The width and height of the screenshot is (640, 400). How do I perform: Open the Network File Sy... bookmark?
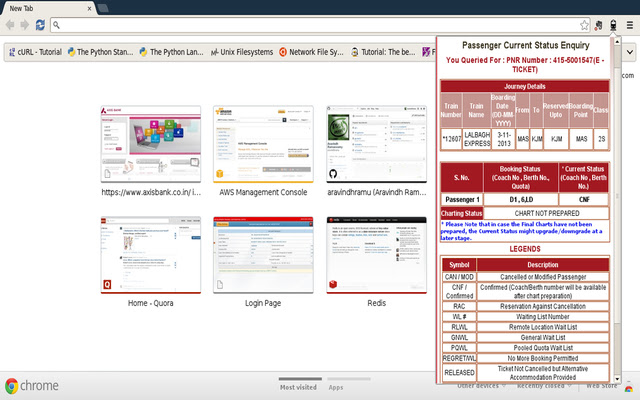(x=311, y=52)
